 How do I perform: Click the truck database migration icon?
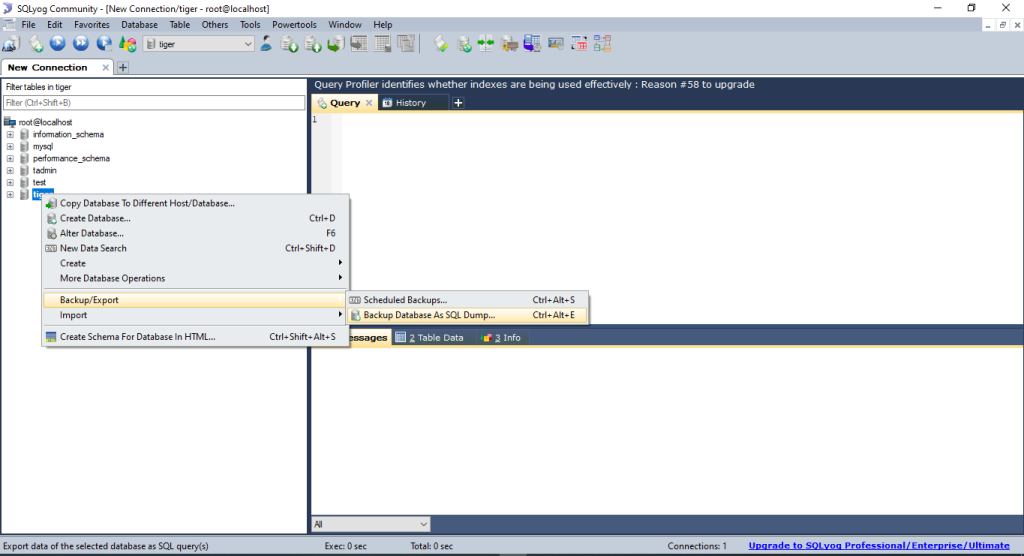(509, 44)
